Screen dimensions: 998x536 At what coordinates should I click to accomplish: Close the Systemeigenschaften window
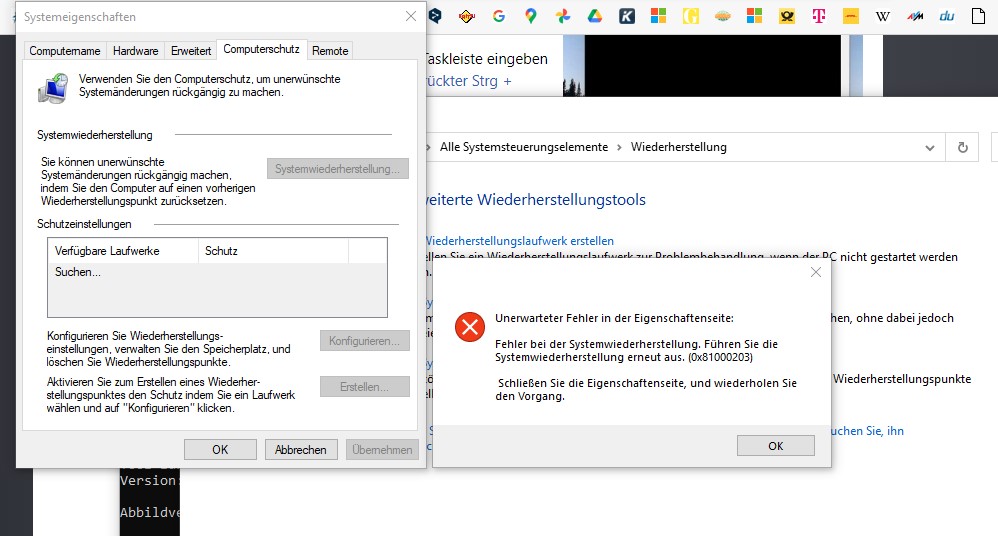click(411, 17)
